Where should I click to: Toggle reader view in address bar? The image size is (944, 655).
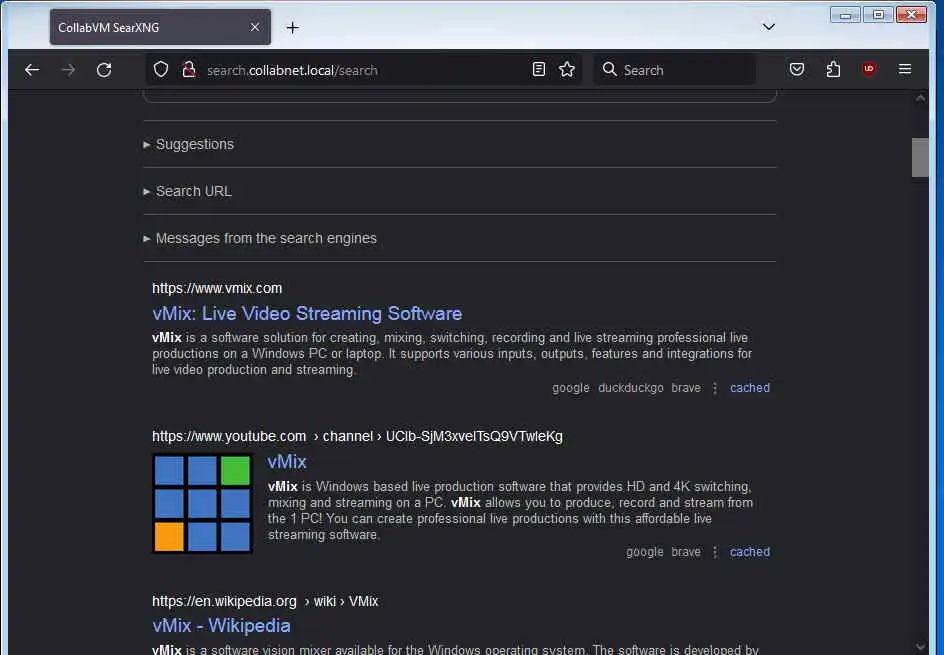pos(539,69)
